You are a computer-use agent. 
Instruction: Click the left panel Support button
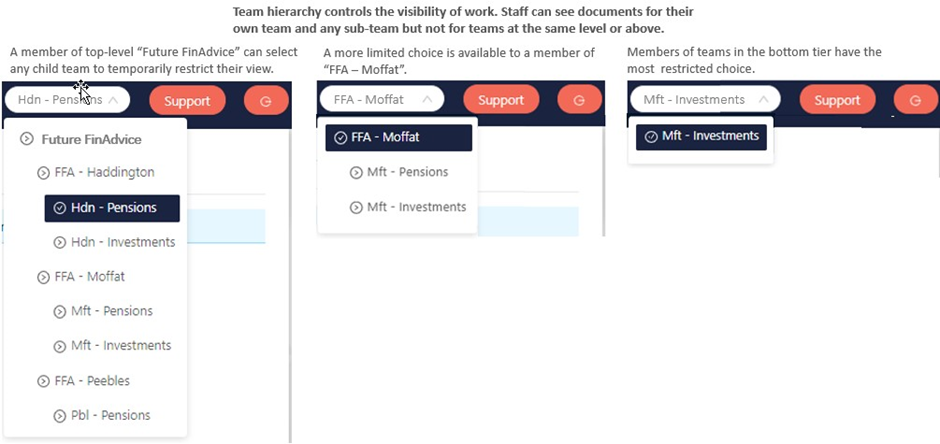(x=187, y=101)
